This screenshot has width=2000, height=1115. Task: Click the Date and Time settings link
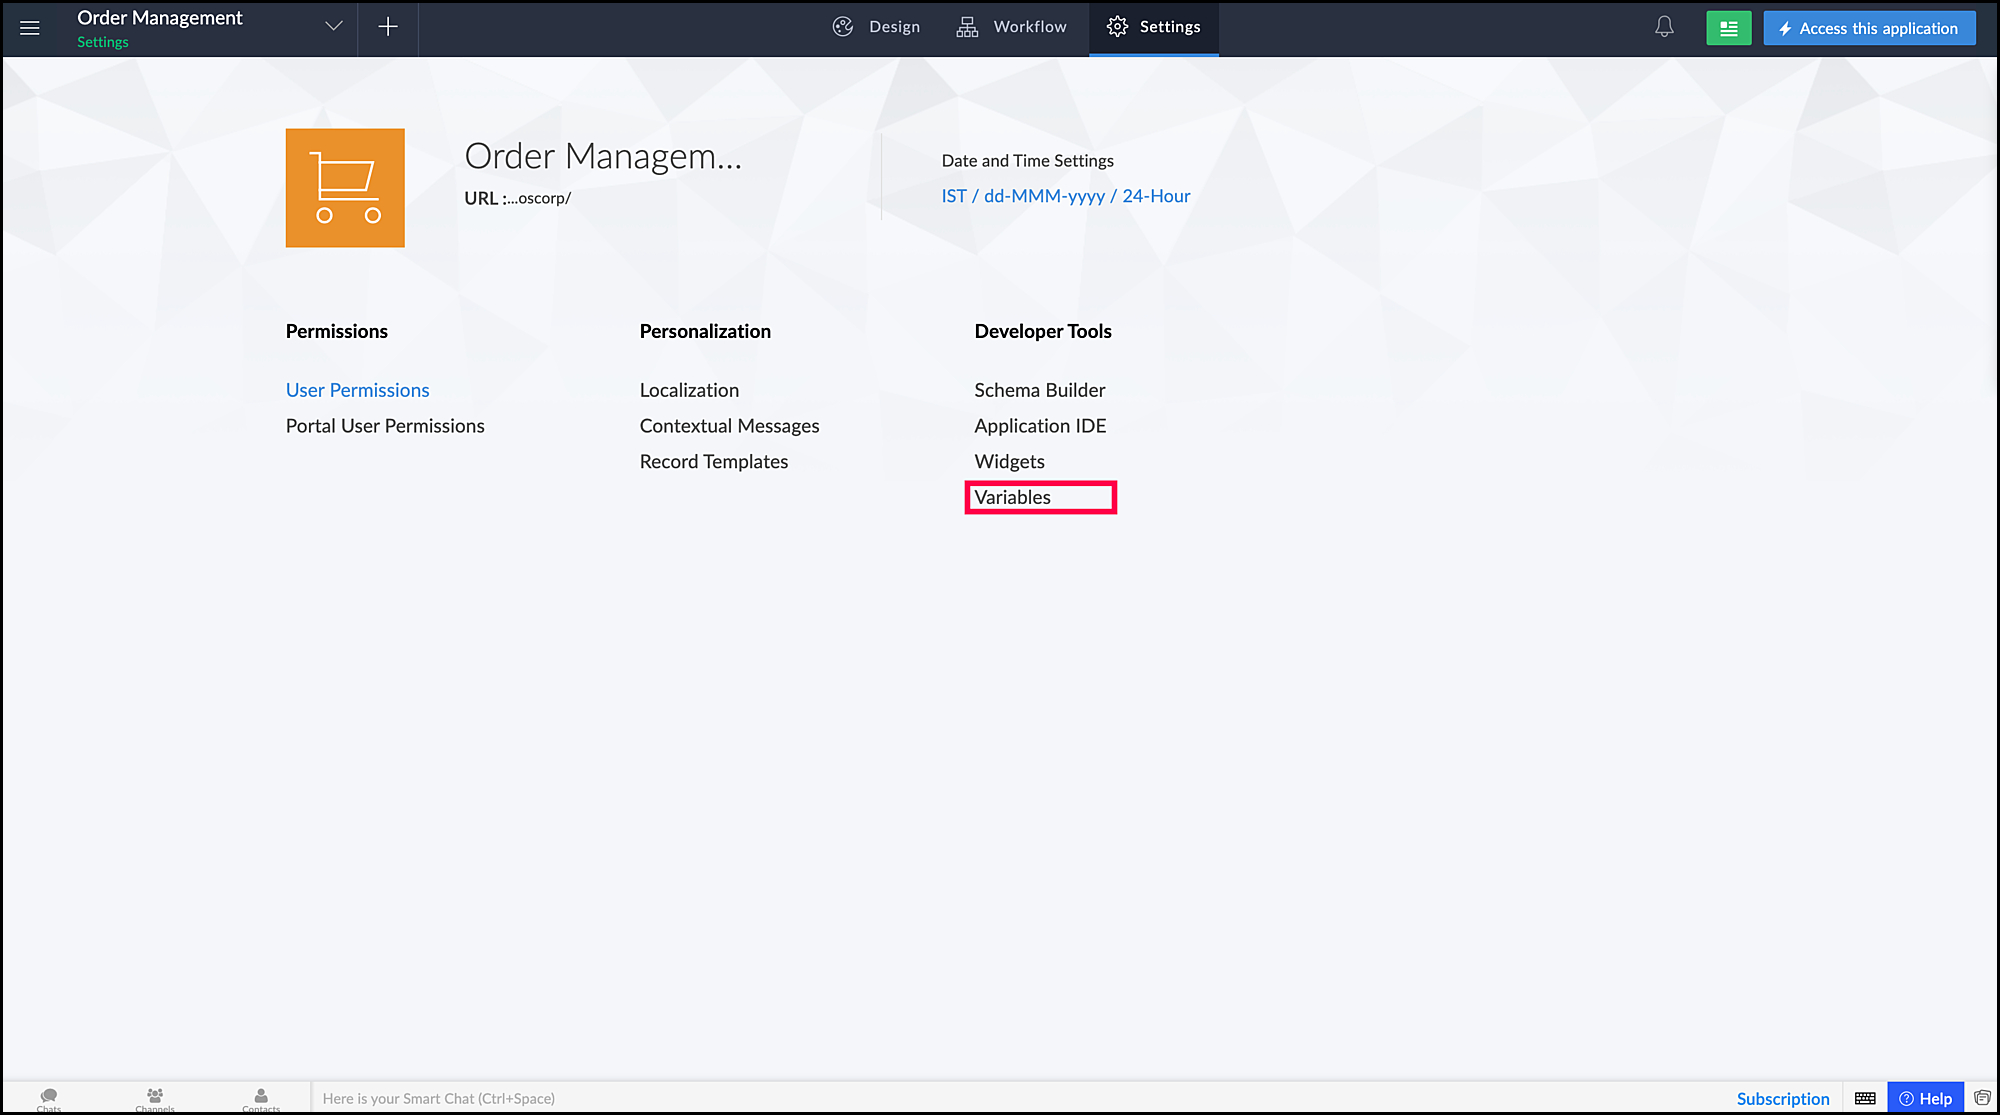tap(1065, 196)
